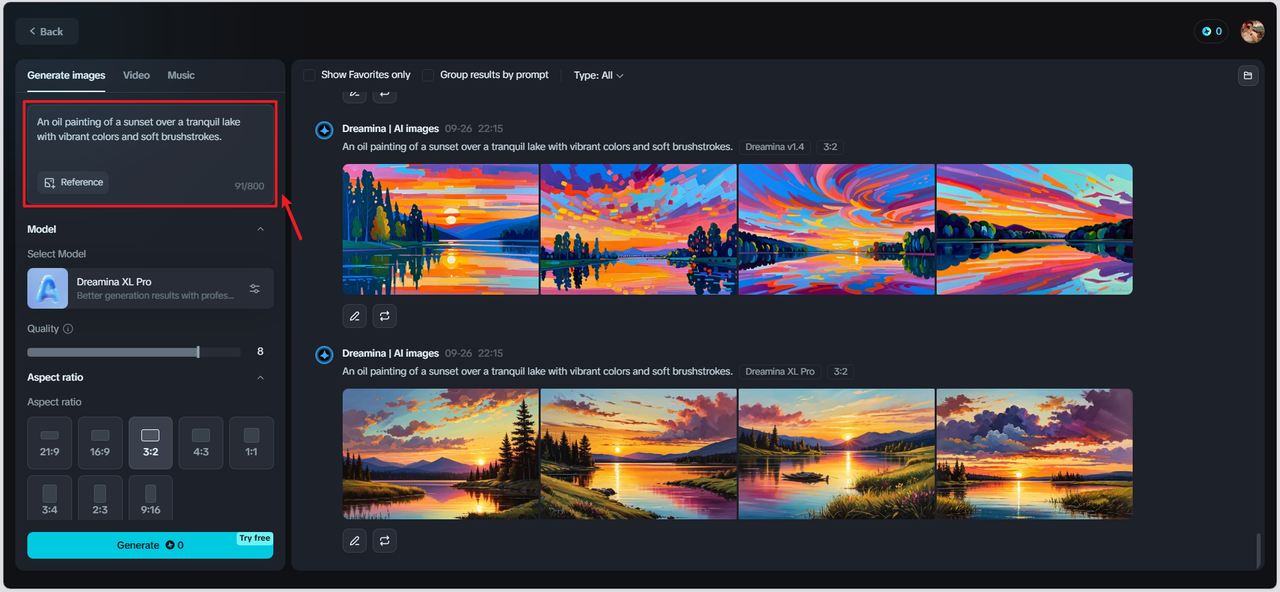
Task: Click Dreamina avatar icon of XL Pro result
Action: coord(324,355)
